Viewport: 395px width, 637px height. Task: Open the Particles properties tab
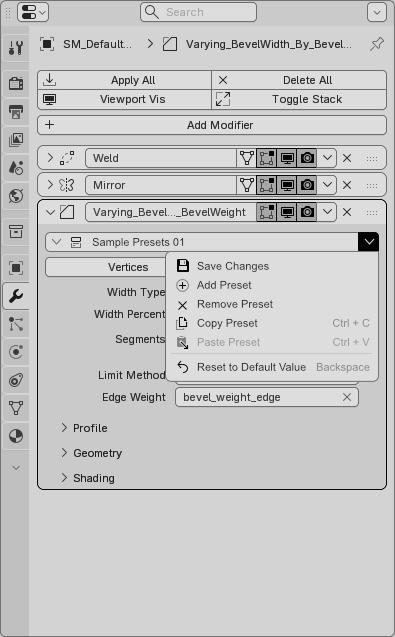(16, 324)
